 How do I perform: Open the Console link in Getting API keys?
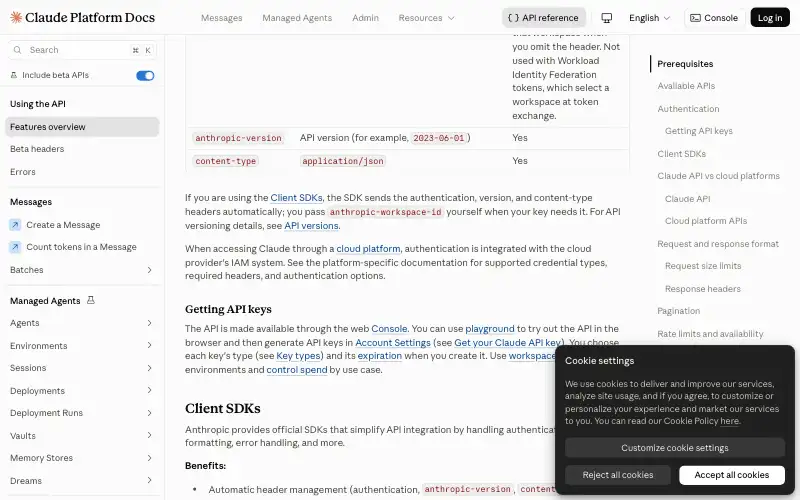tap(389, 329)
